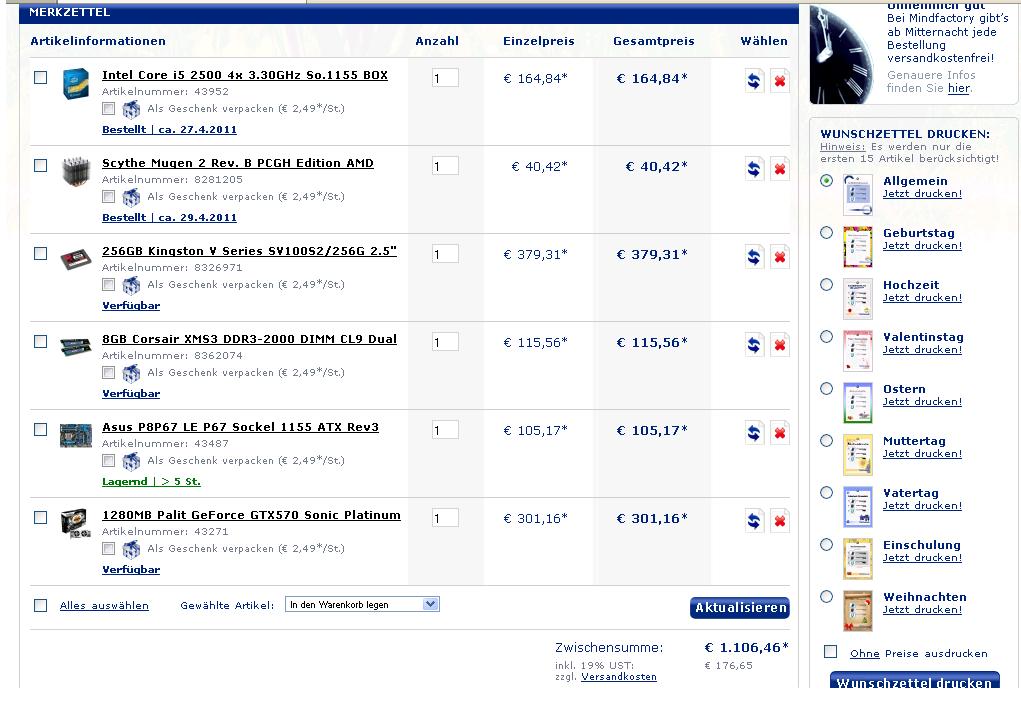Check 'Ohne Preise ausdrucken' option
The height and width of the screenshot is (706, 1021).
(830, 652)
